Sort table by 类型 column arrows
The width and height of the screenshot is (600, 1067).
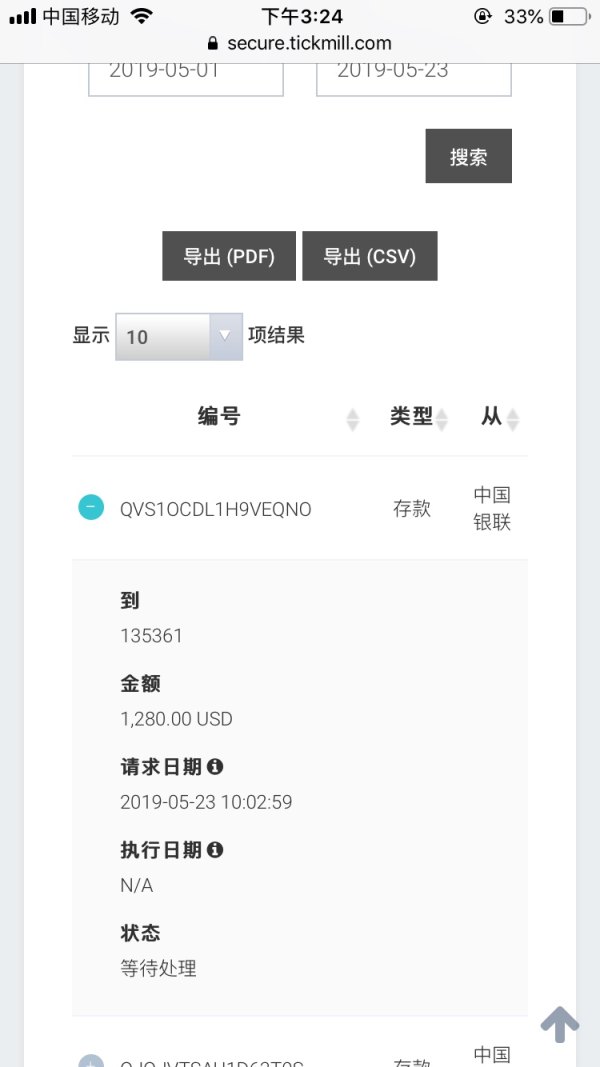point(442,419)
